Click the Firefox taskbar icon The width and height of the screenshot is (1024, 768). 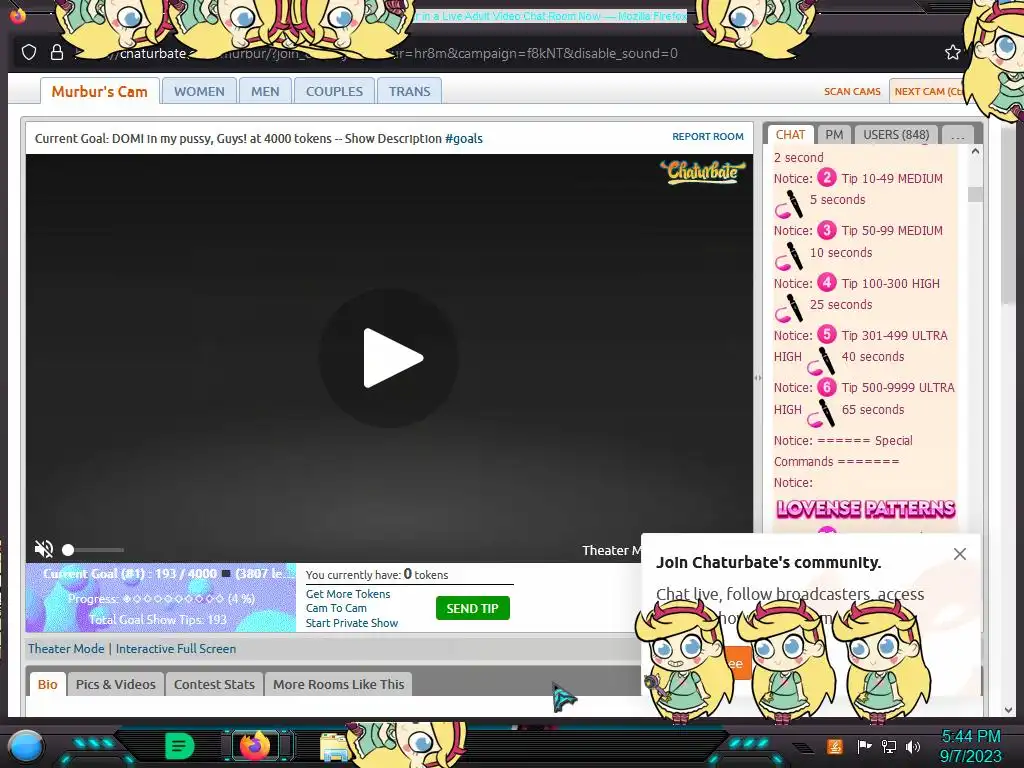pyautogui.click(x=255, y=746)
